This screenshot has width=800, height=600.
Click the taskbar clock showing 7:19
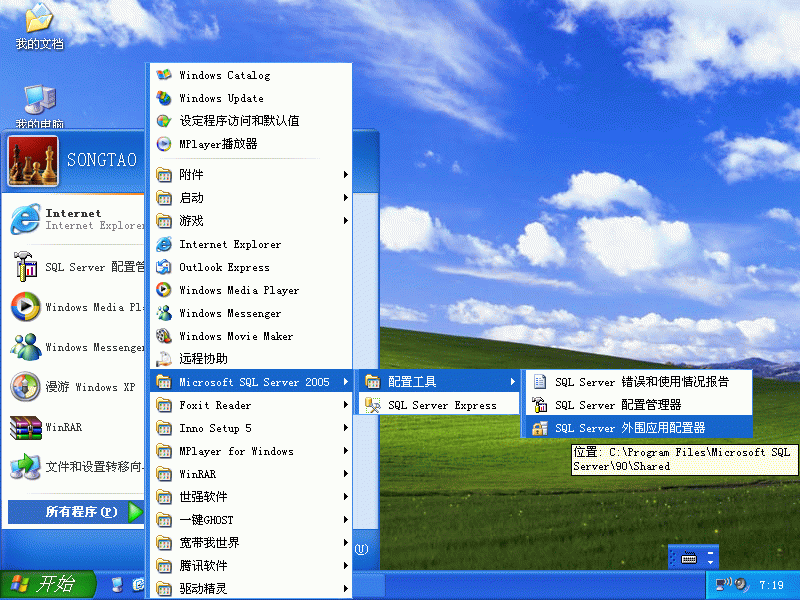pos(771,585)
